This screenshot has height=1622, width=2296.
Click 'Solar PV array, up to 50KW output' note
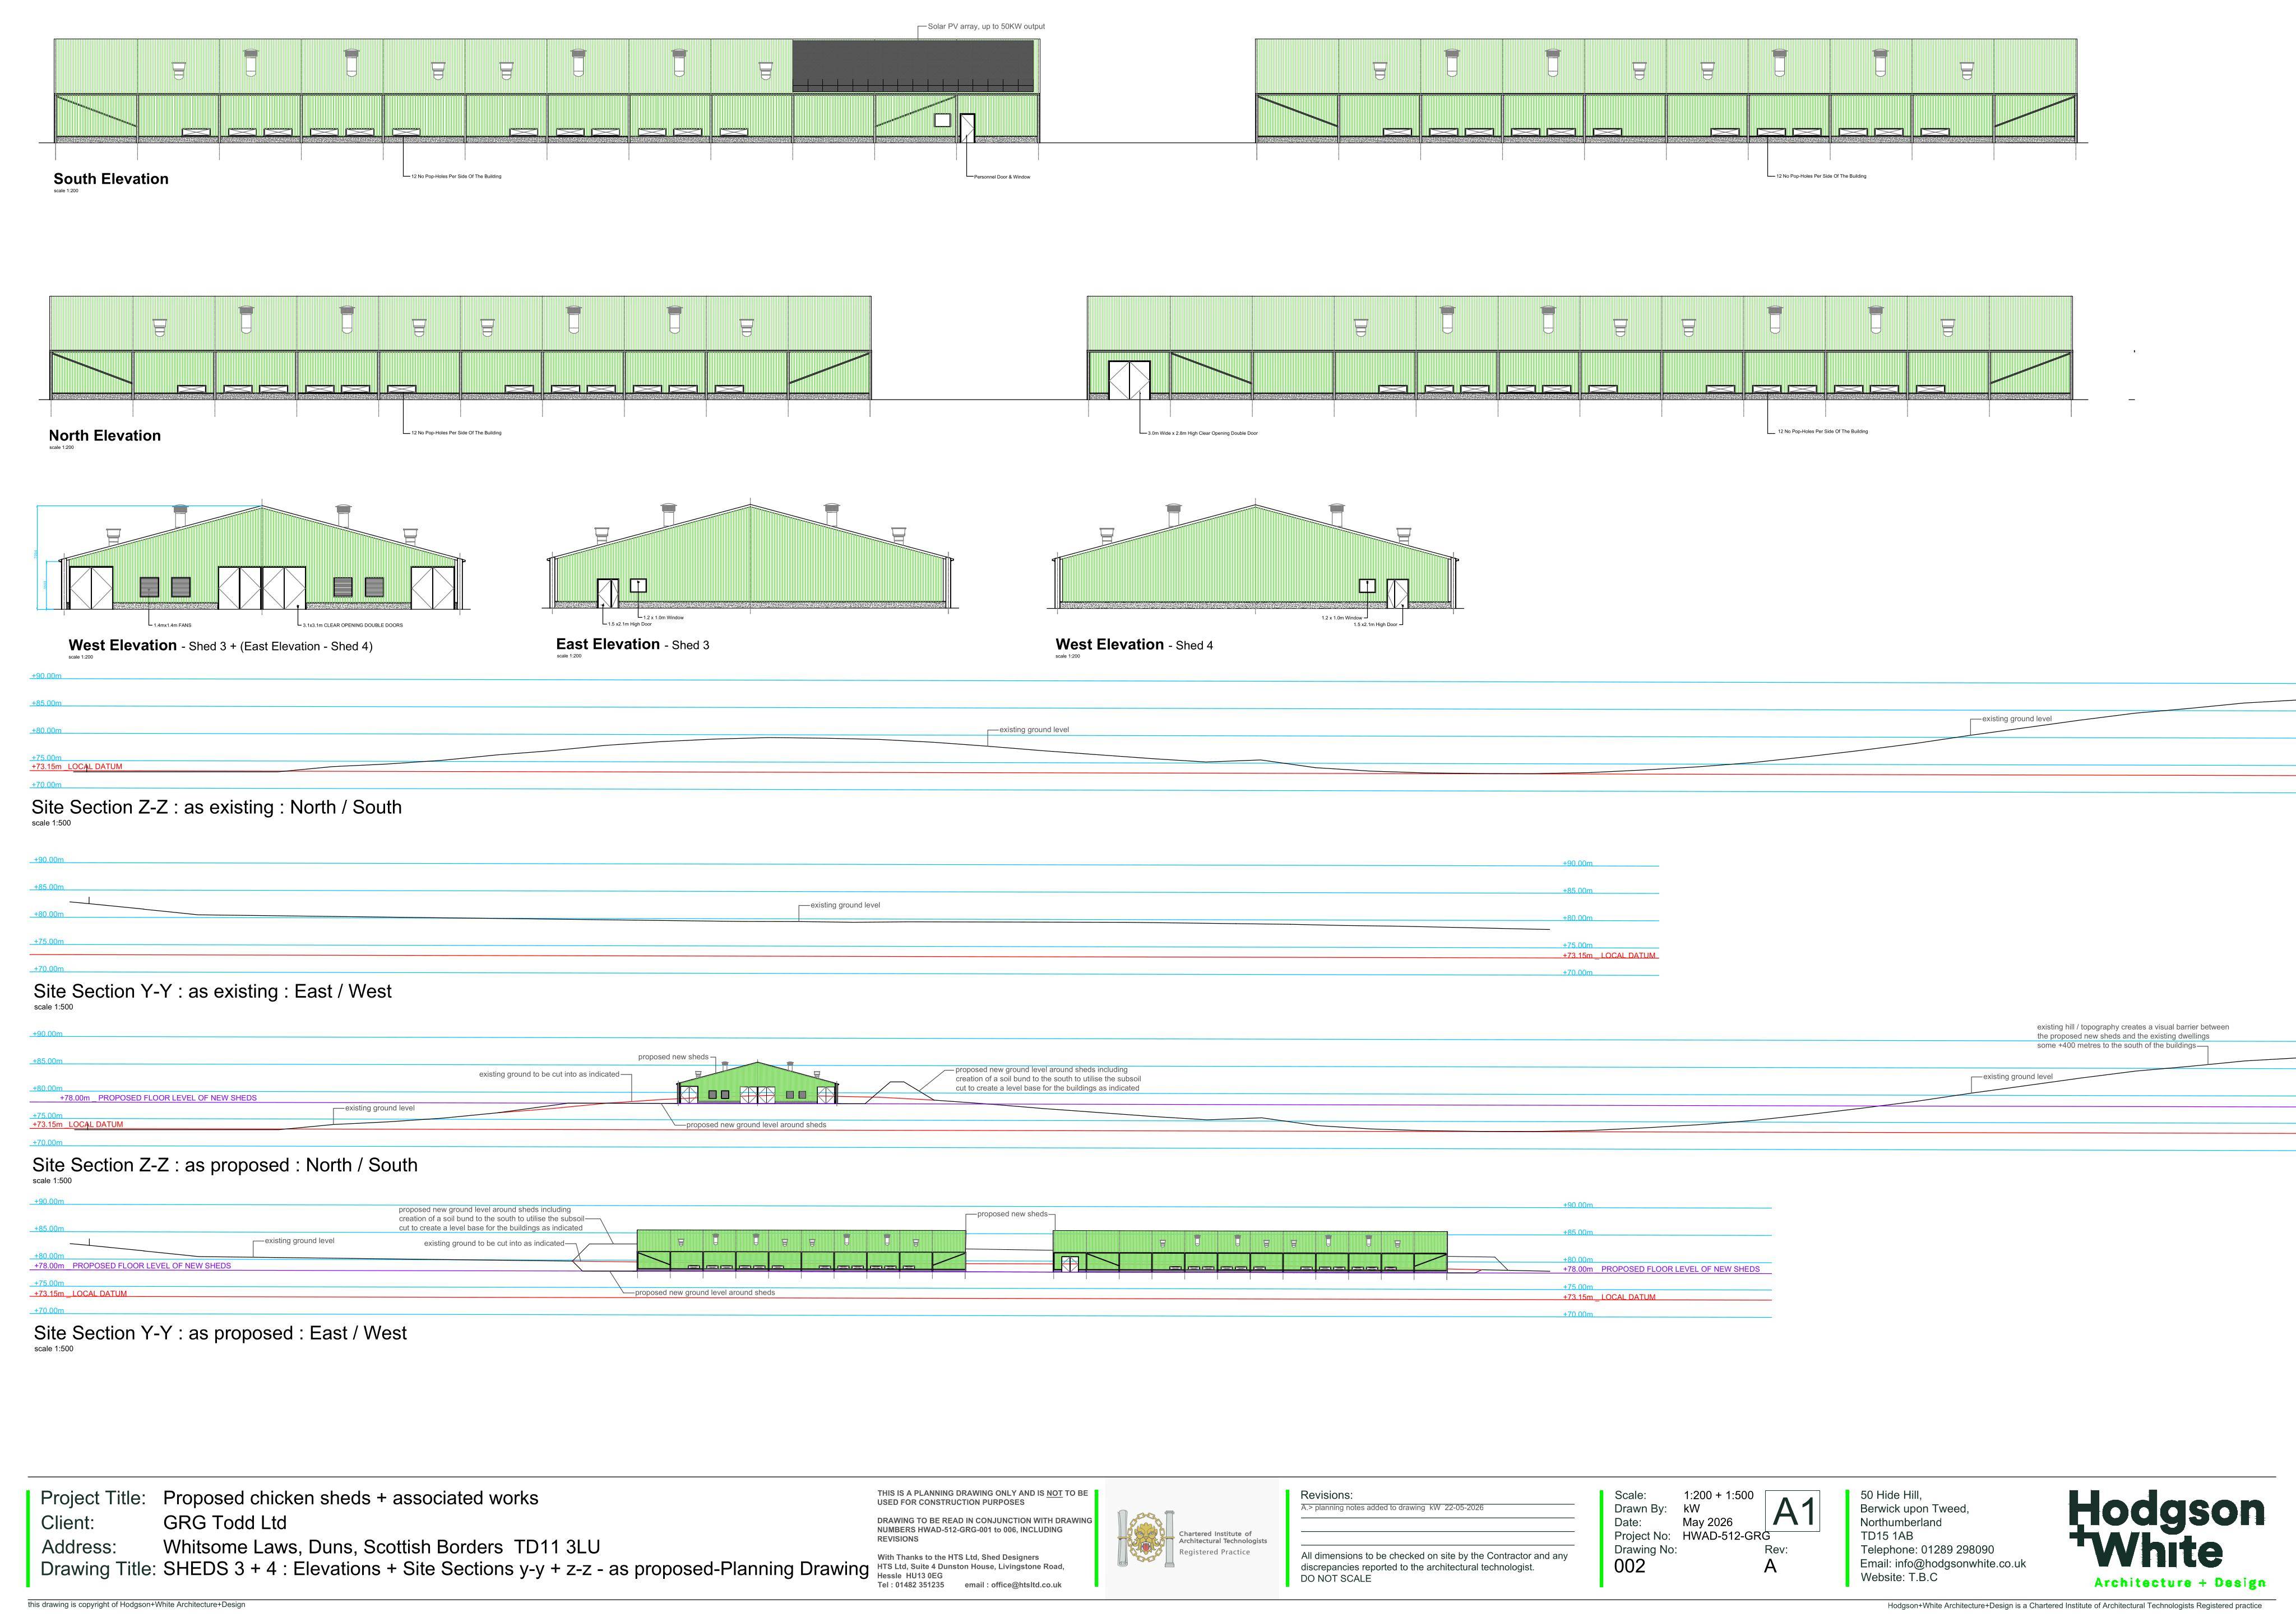(986, 27)
